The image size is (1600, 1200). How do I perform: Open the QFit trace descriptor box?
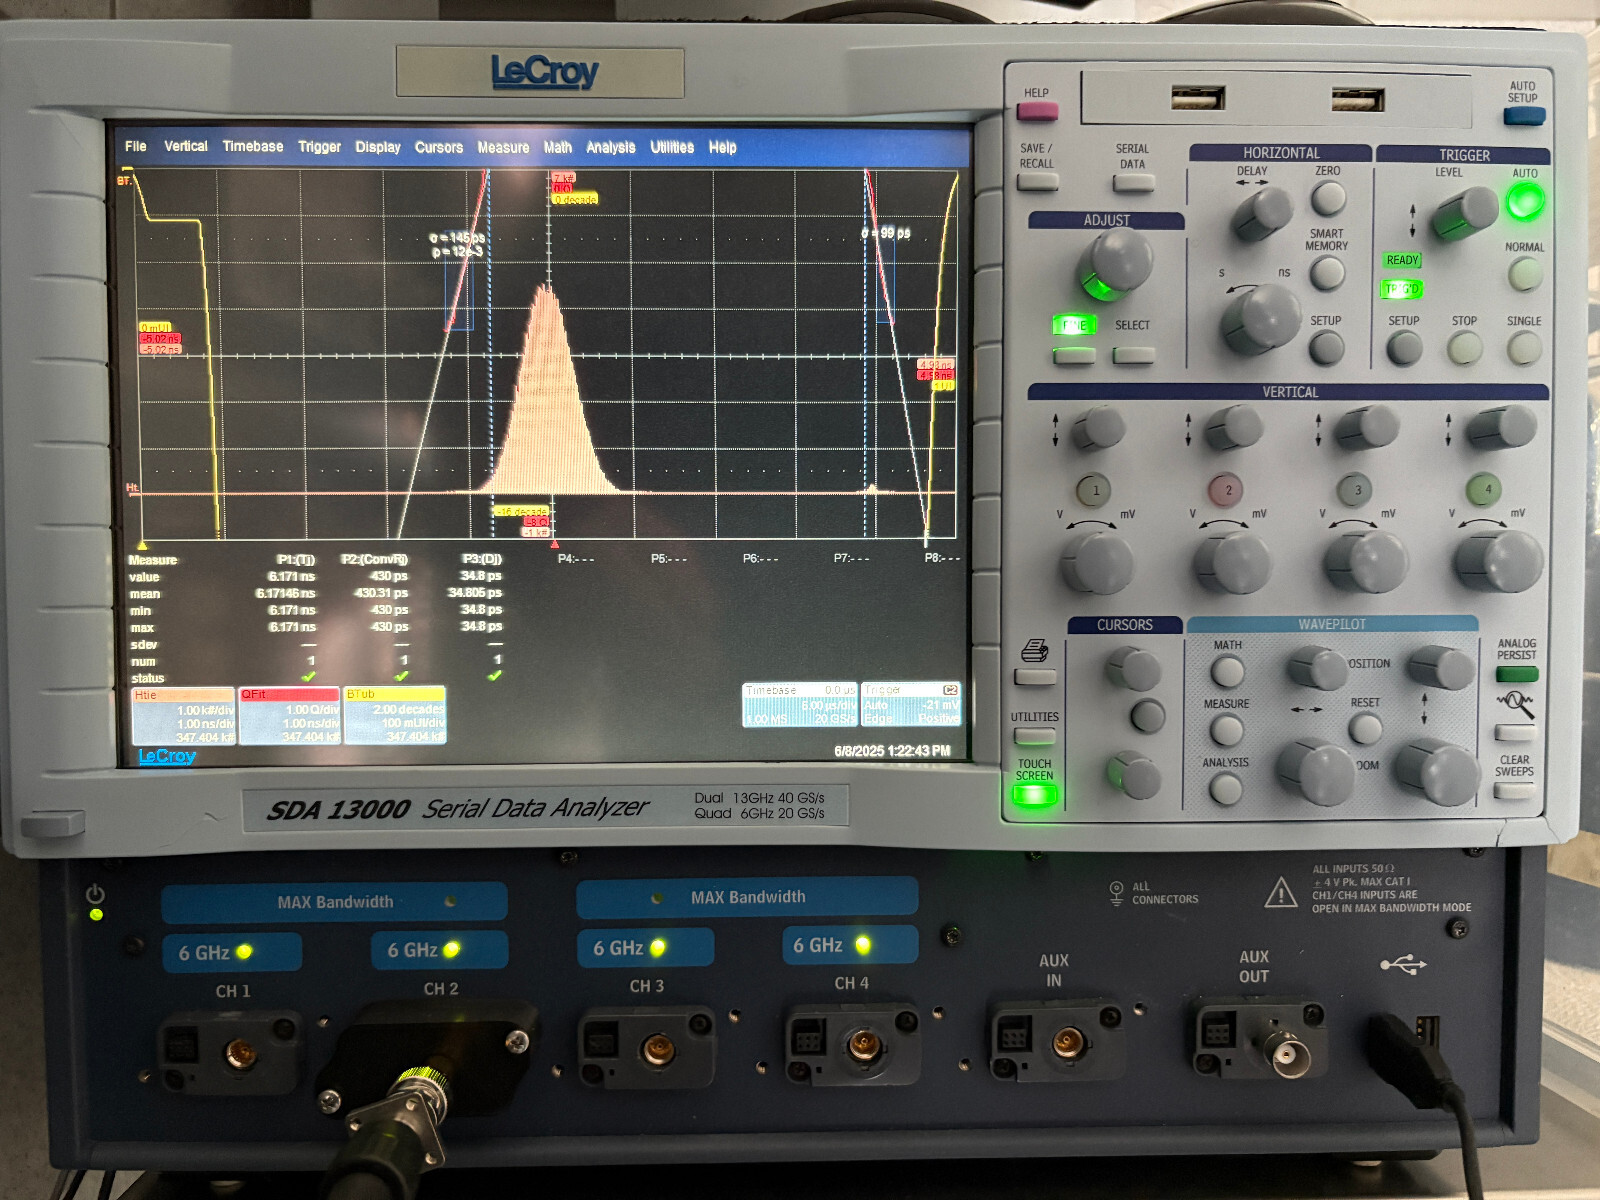290,715
